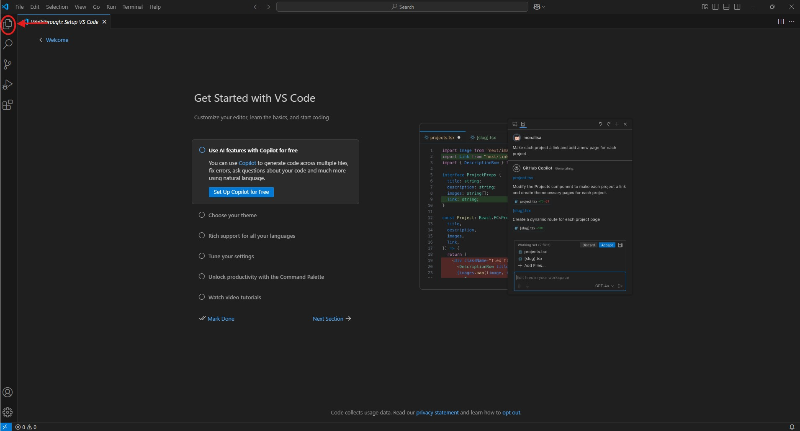Open the opt out link
800x431 pixels.
(x=511, y=413)
